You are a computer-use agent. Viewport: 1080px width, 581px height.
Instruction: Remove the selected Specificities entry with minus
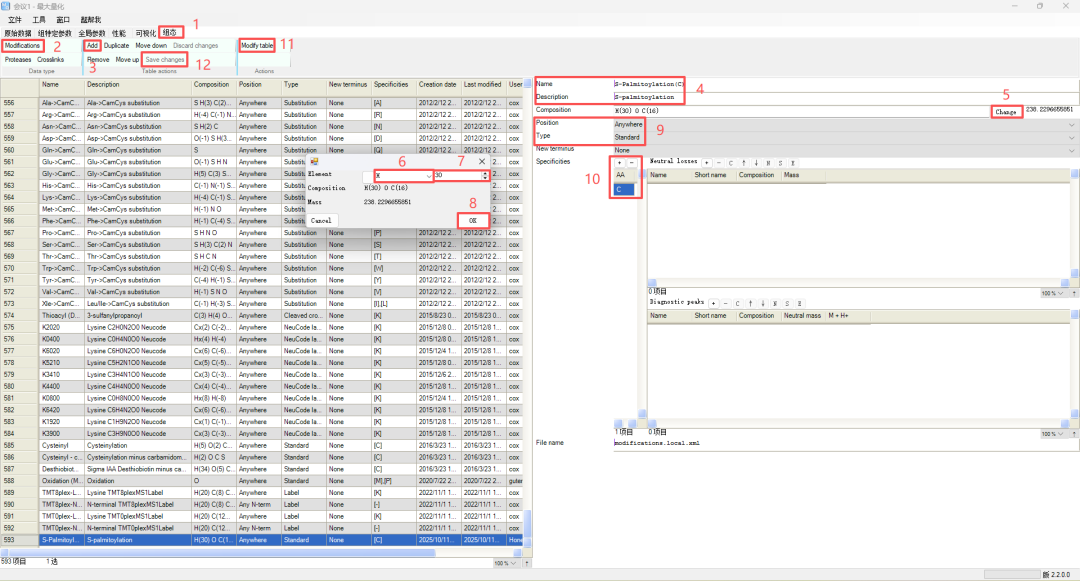click(x=632, y=163)
